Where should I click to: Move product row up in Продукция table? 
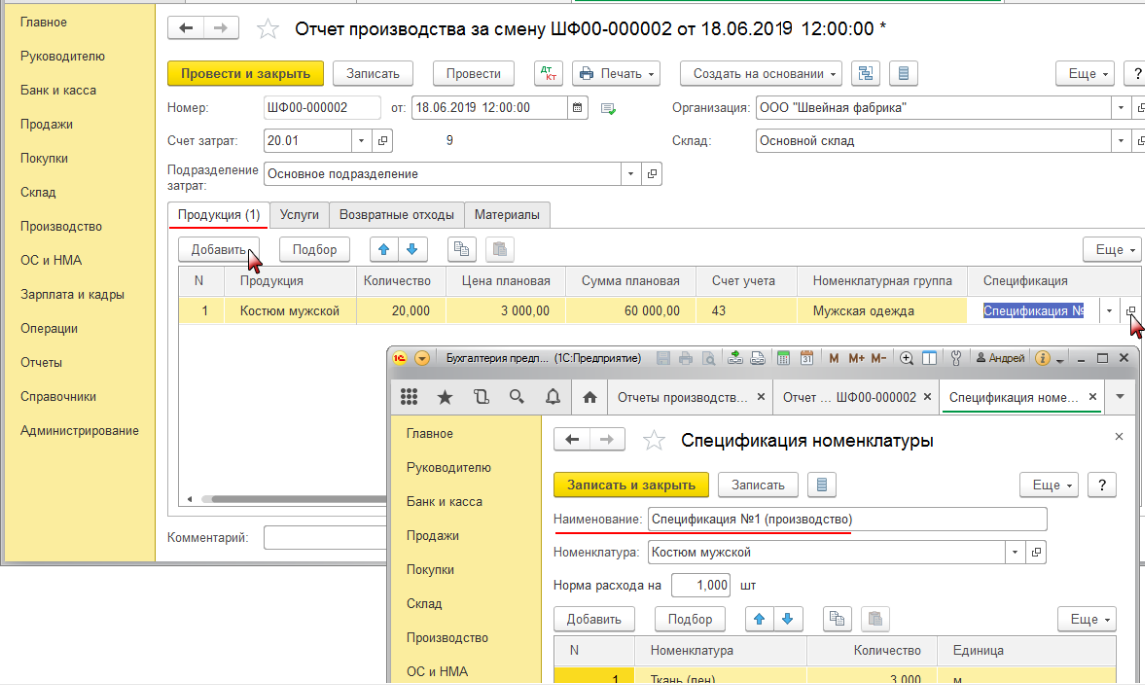[383, 250]
